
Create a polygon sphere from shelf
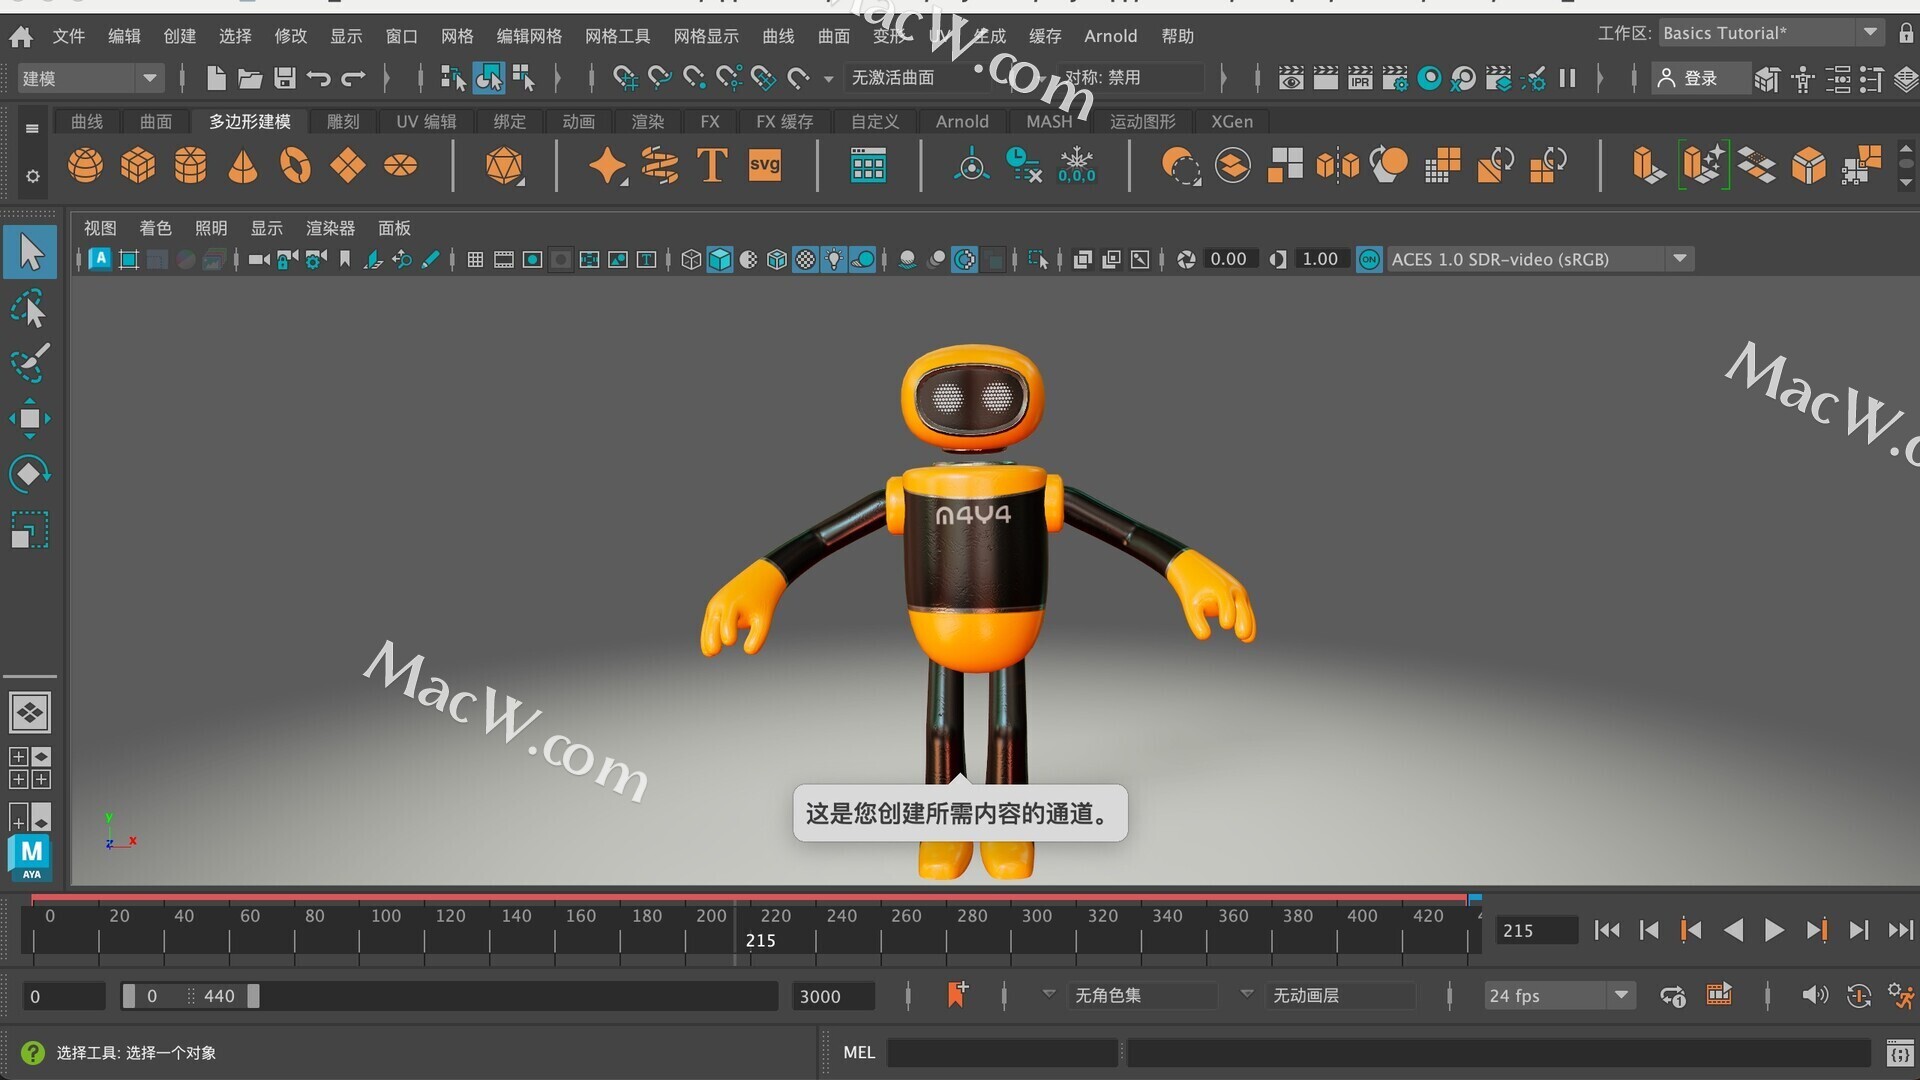click(85, 165)
